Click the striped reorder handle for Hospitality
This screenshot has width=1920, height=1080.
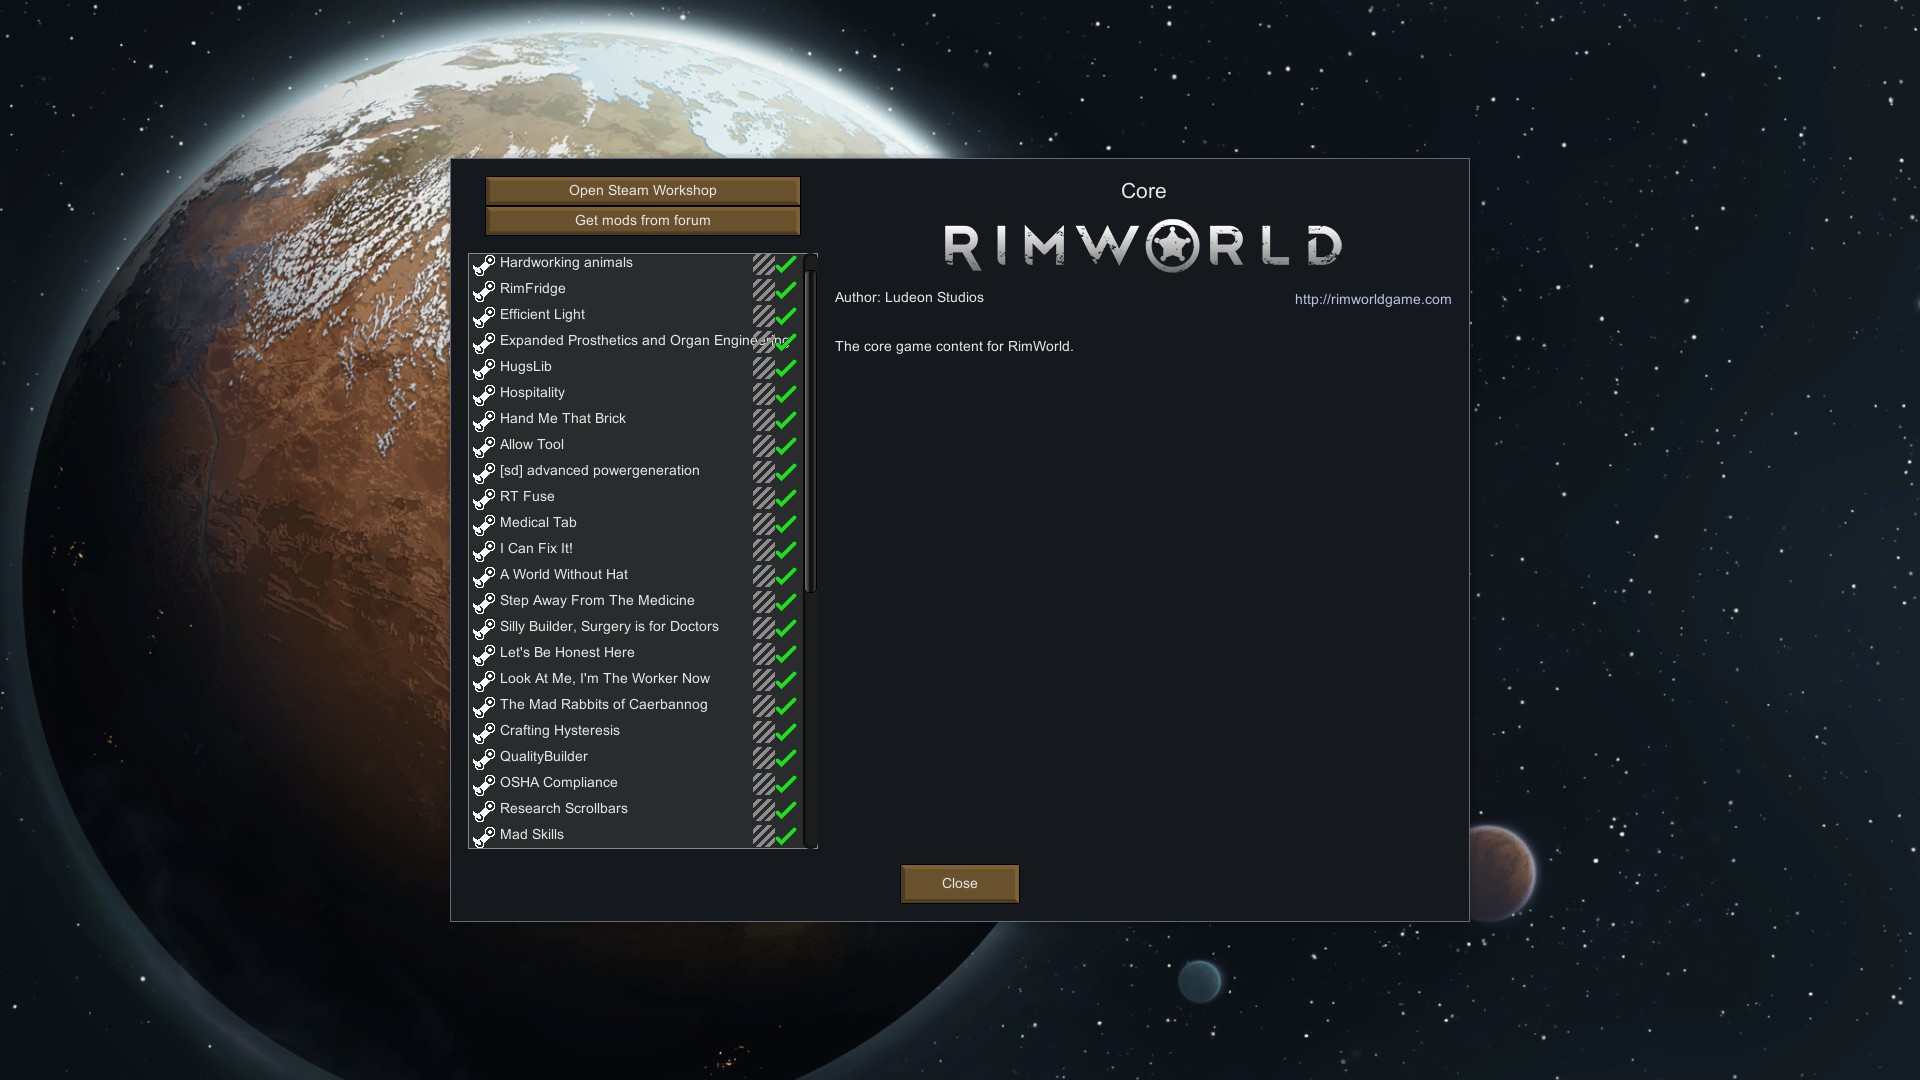tap(763, 394)
